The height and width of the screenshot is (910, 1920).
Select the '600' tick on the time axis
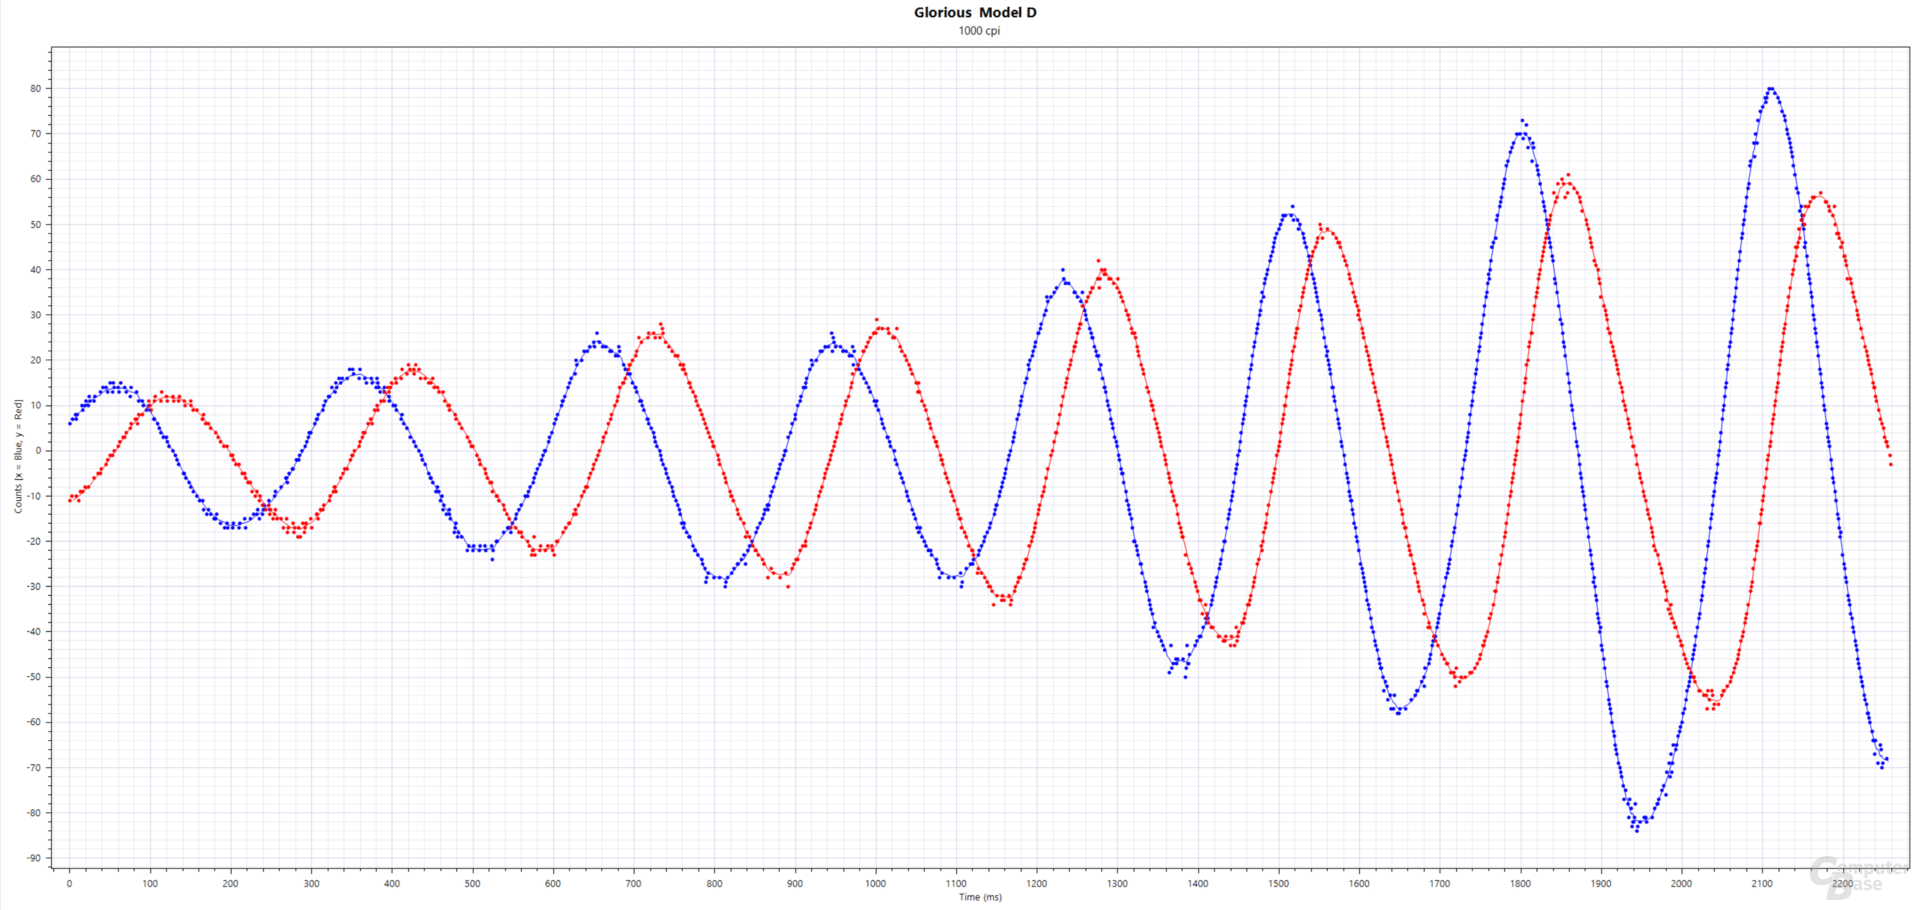(x=553, y=884)
